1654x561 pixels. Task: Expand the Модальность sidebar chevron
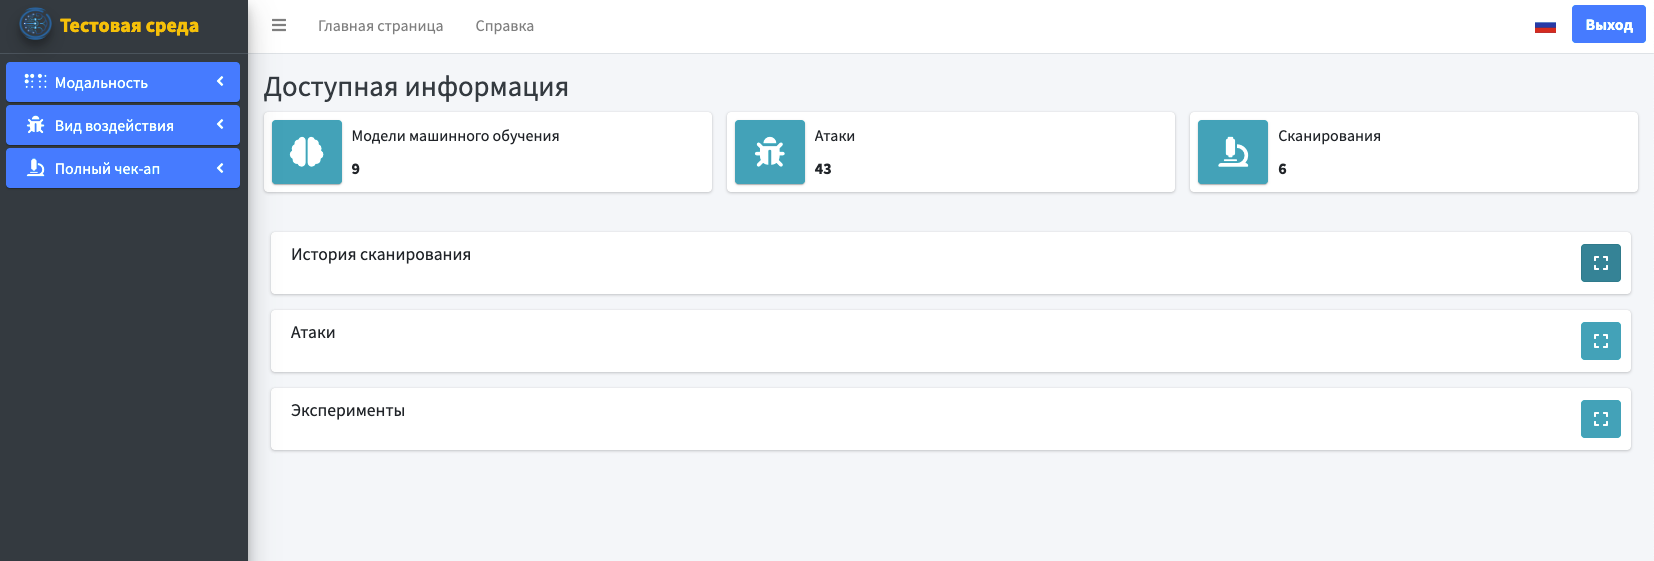(220, 82)
